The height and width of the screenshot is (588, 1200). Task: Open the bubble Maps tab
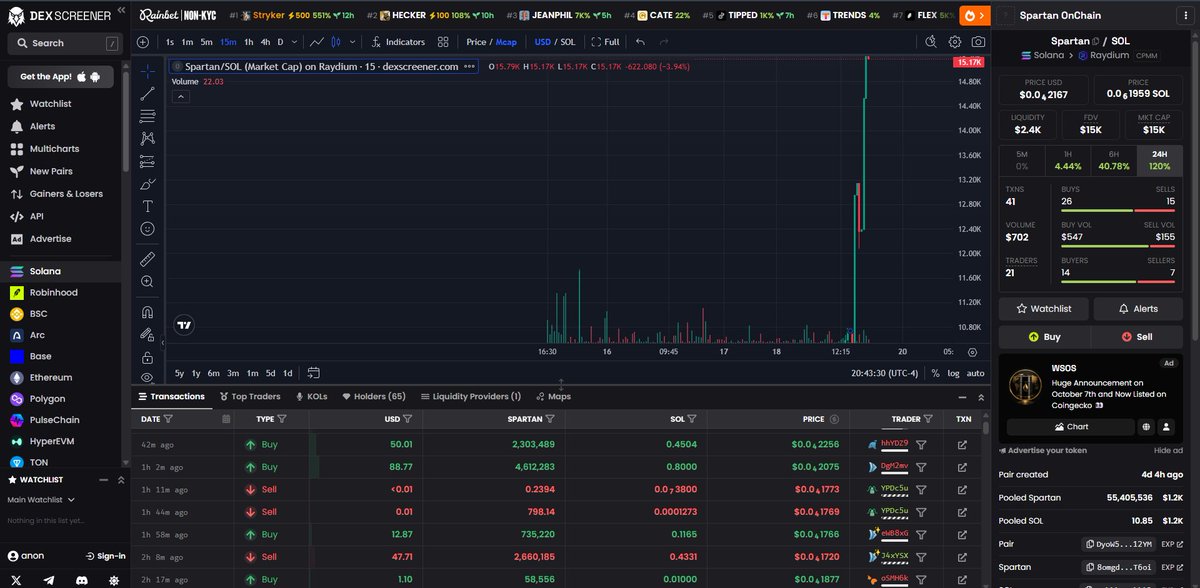pos(553,396)
